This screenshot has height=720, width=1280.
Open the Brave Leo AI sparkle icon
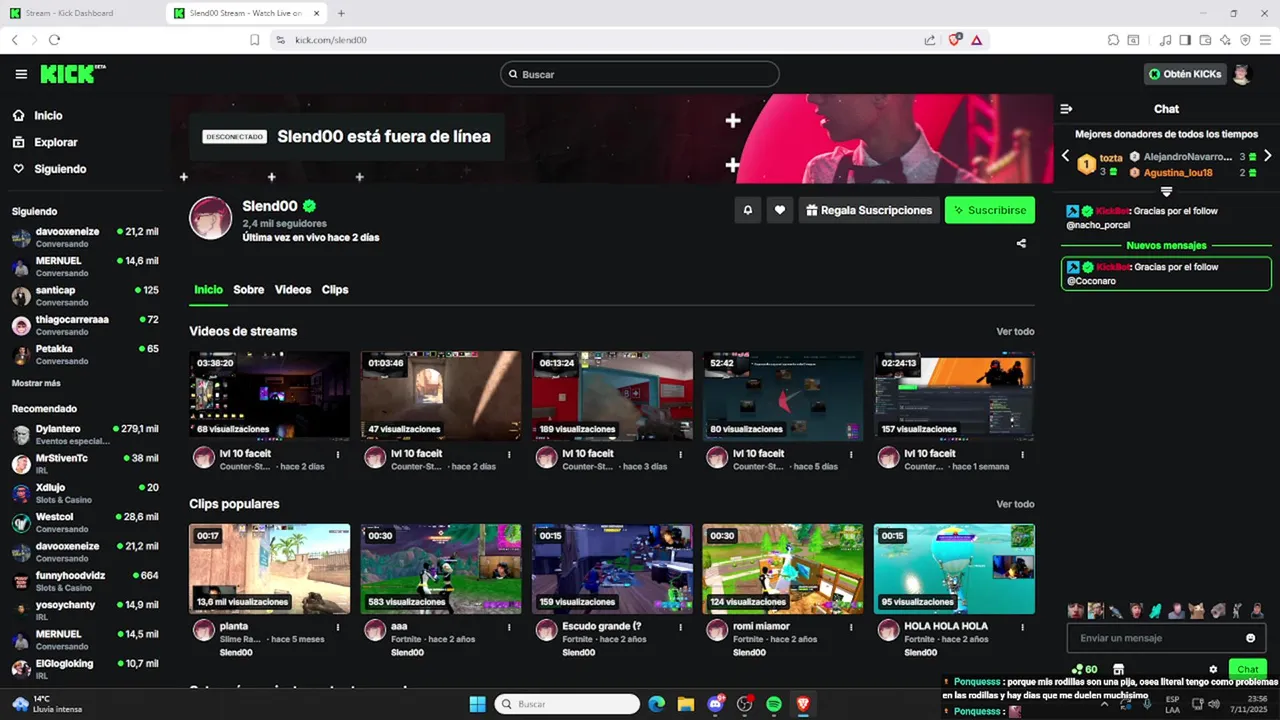tap(1225, 40)
